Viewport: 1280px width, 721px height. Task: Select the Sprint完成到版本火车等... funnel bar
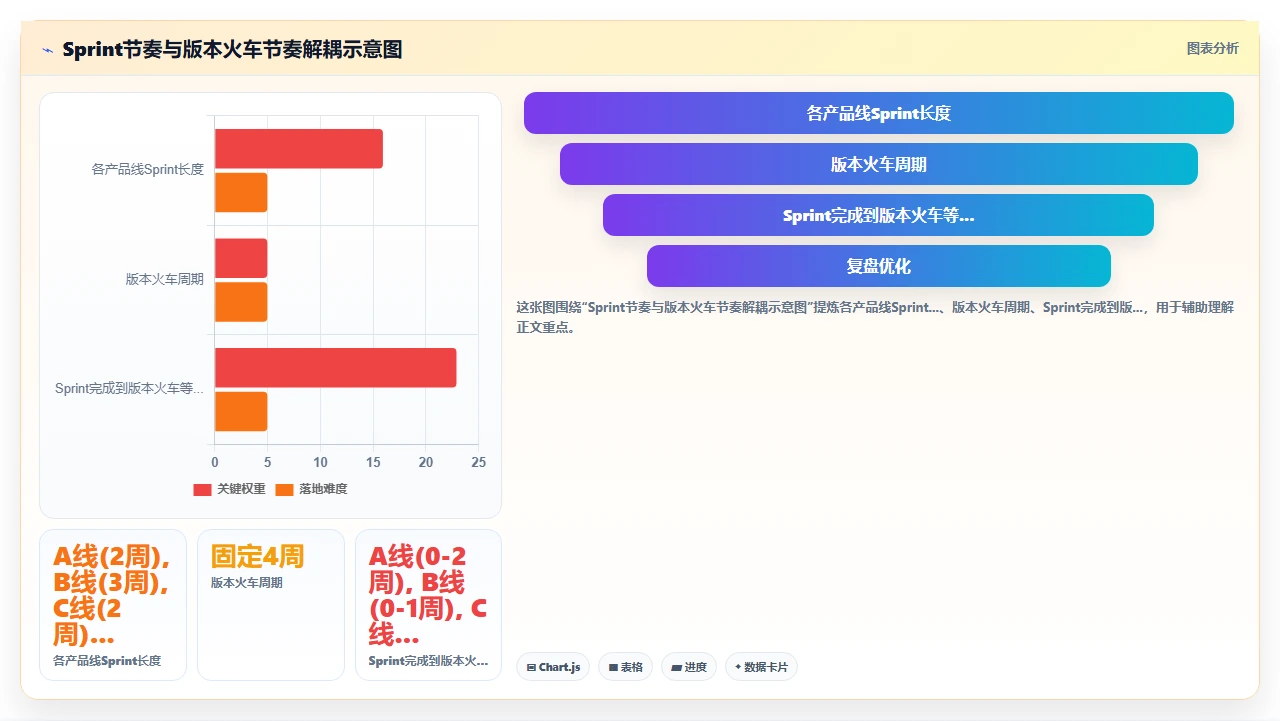tap(878, 215)
